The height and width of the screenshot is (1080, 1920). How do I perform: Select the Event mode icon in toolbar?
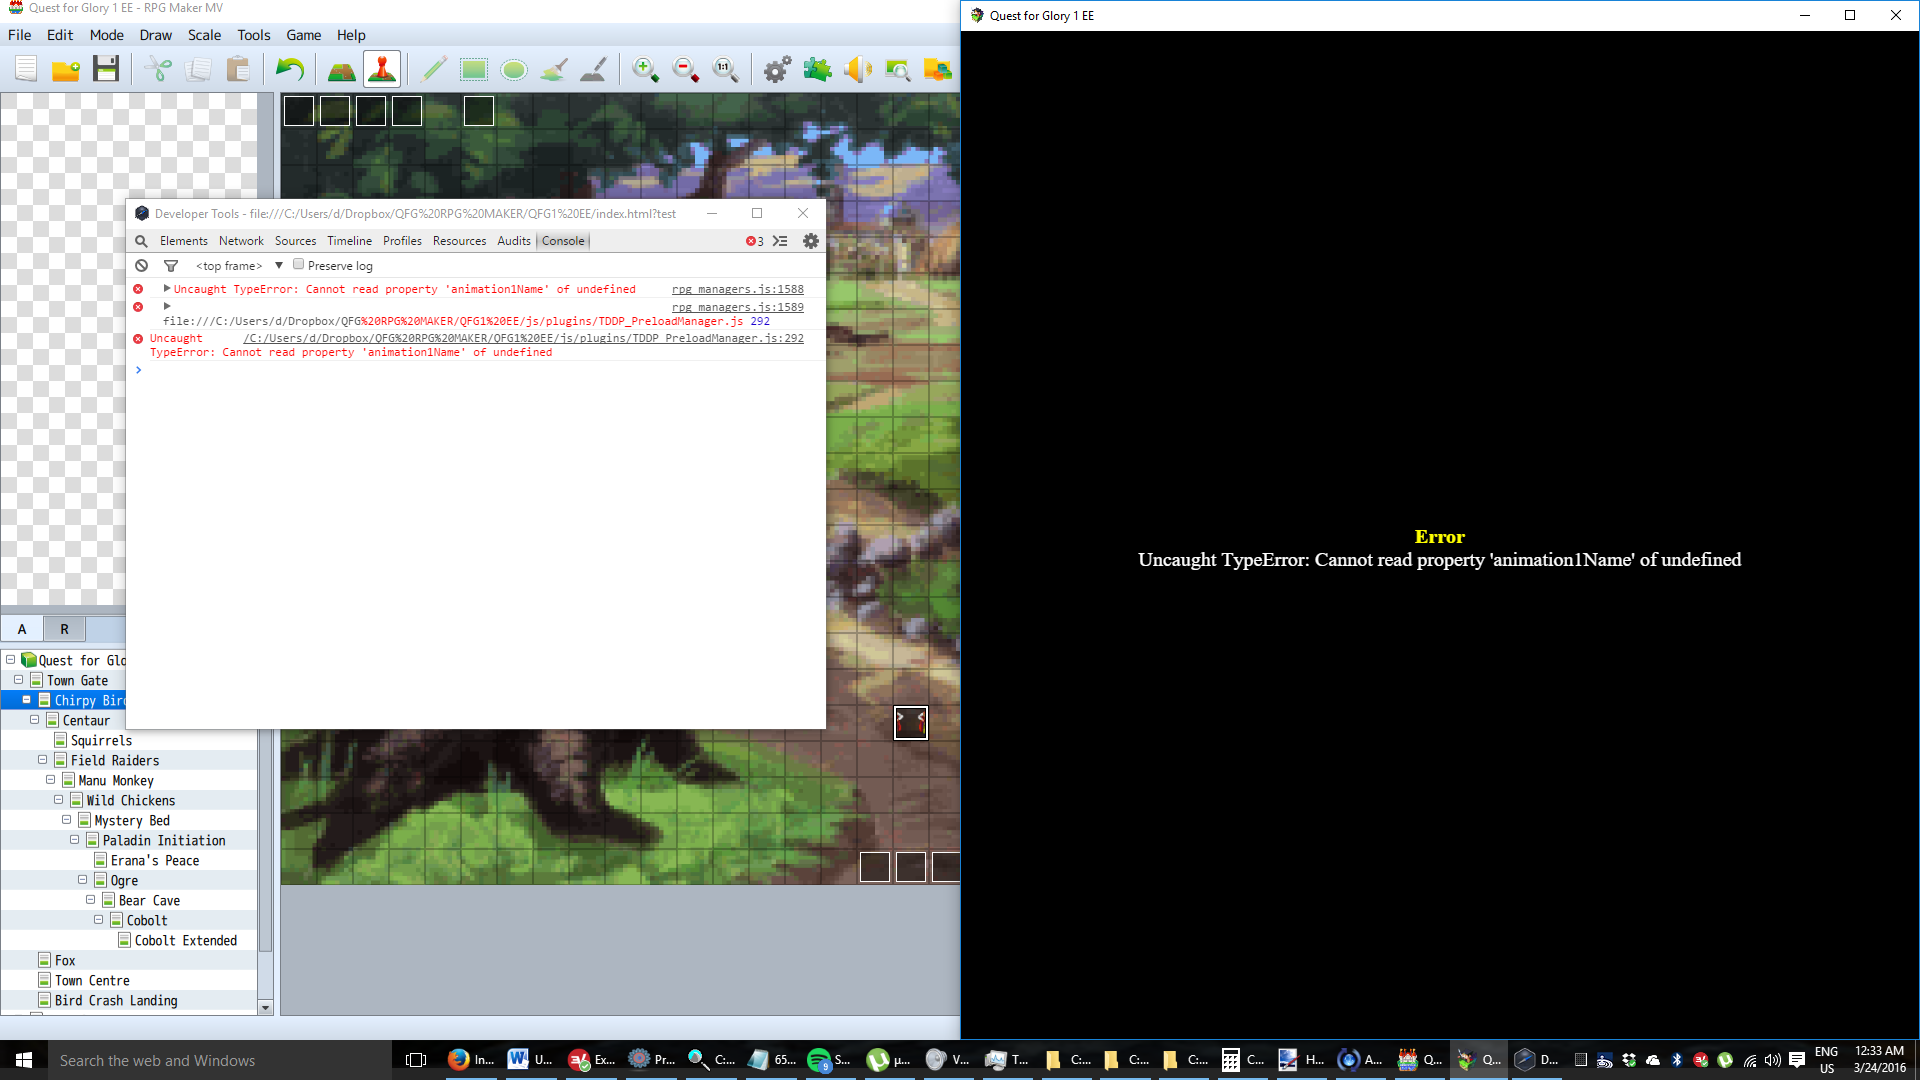[381, 69]
